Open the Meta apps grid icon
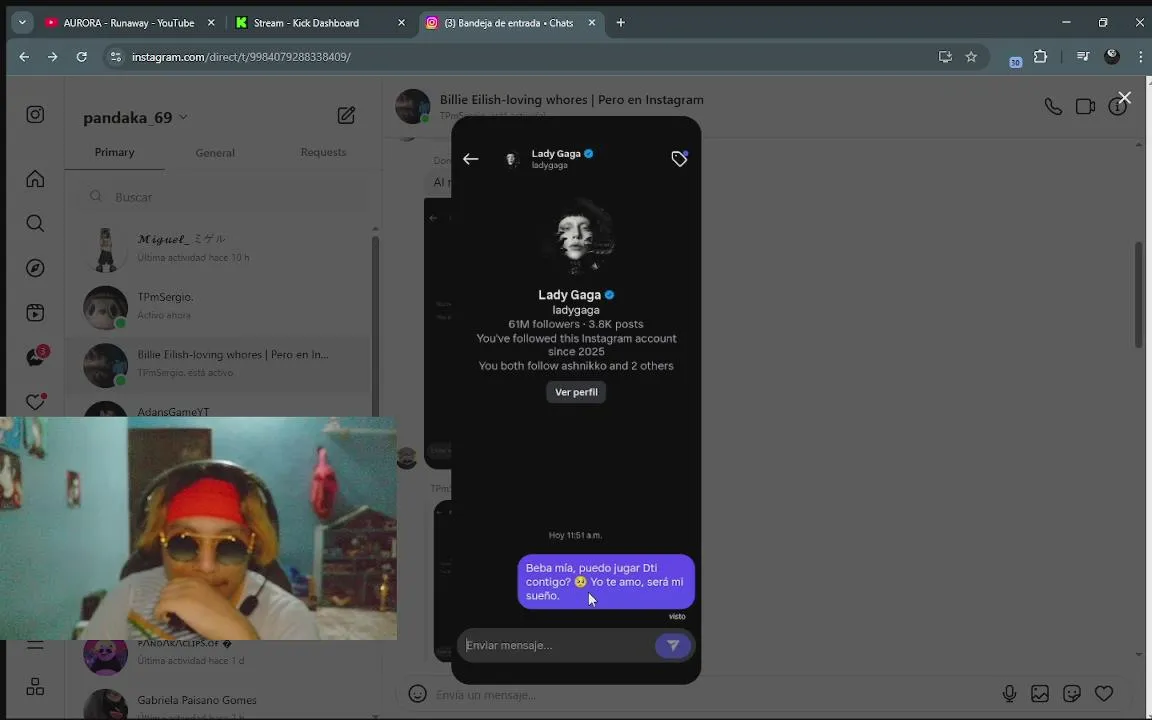1152x720 pixels. pos(35,686)
